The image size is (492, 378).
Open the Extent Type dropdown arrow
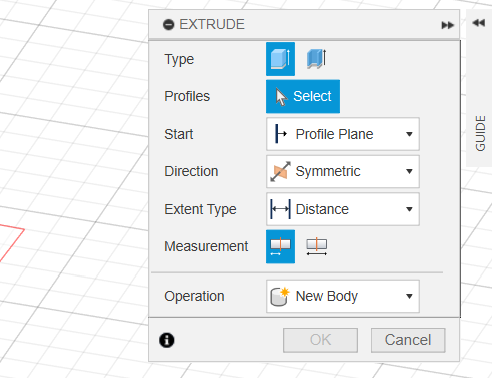pos(409,209)
